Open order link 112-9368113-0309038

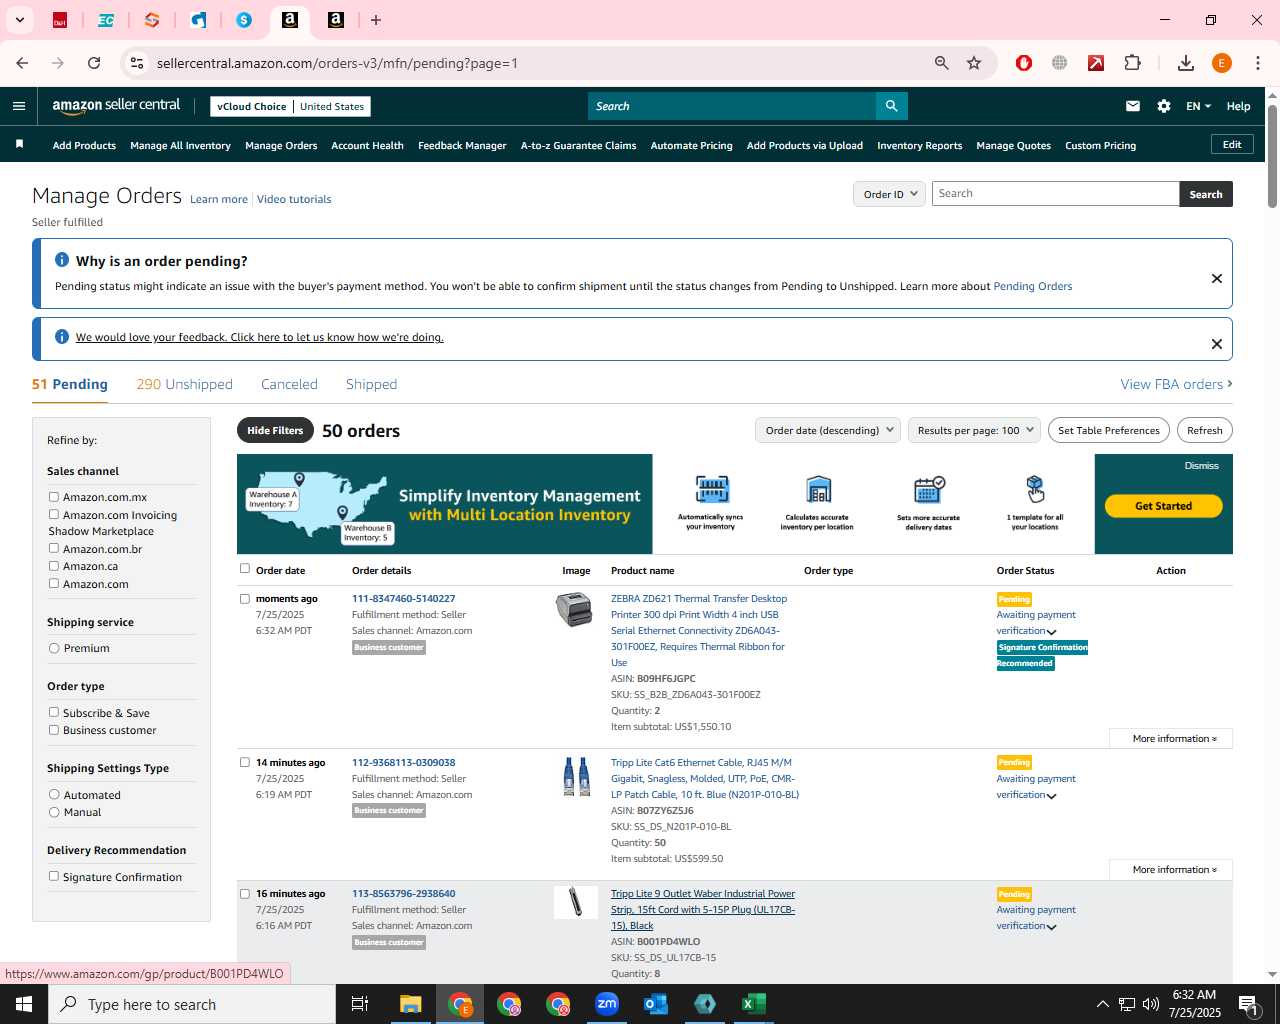tap(403, 762)
